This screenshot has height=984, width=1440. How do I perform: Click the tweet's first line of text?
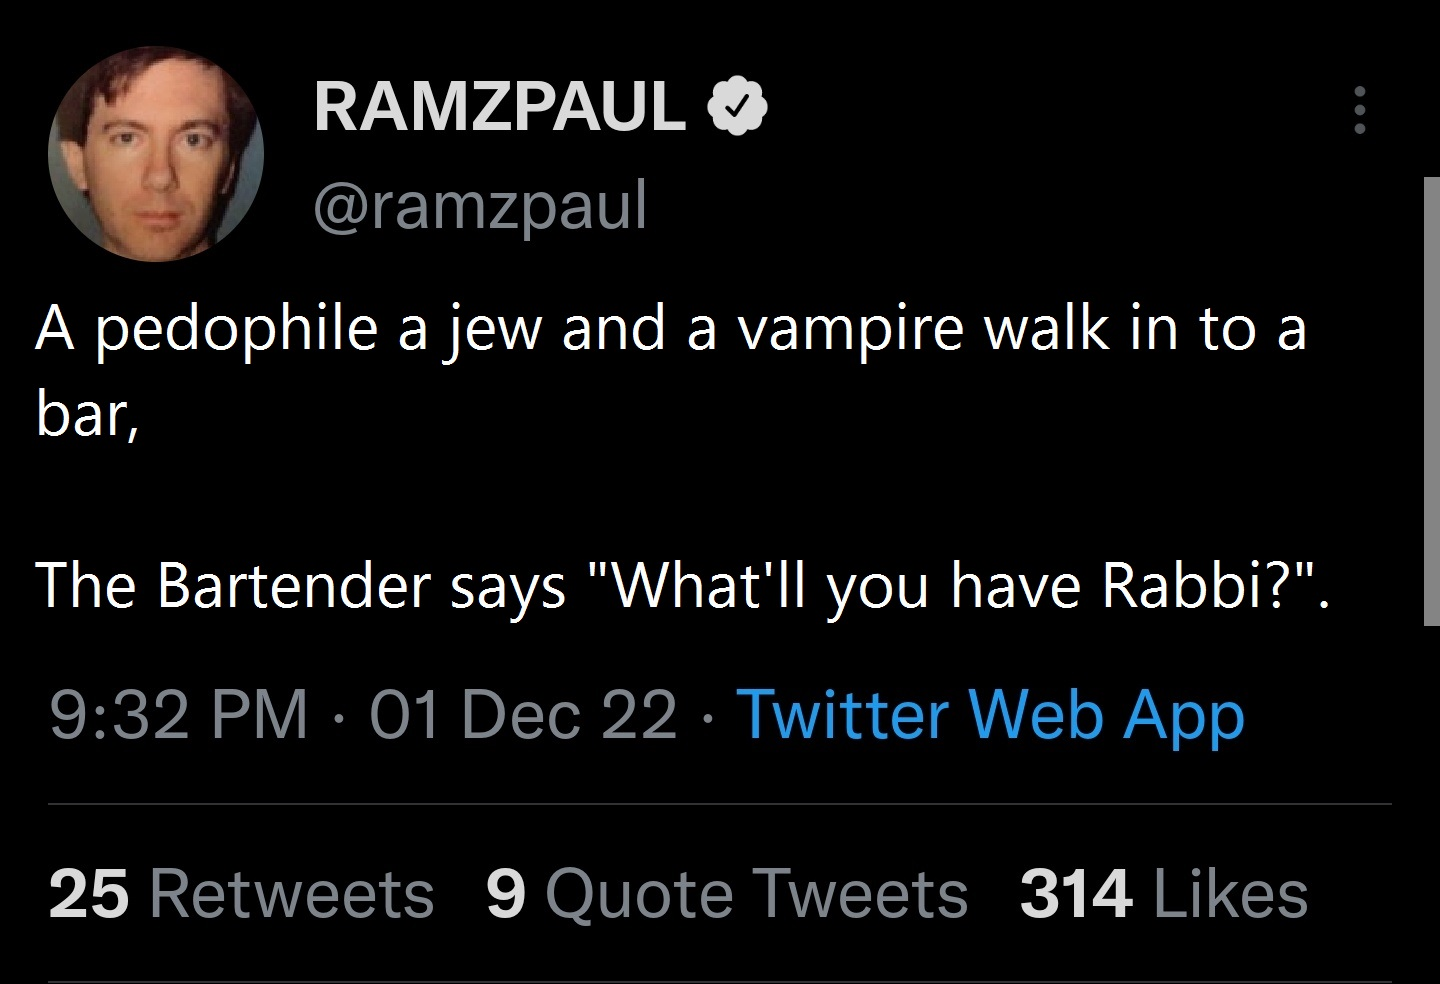[x=670, y=328]
